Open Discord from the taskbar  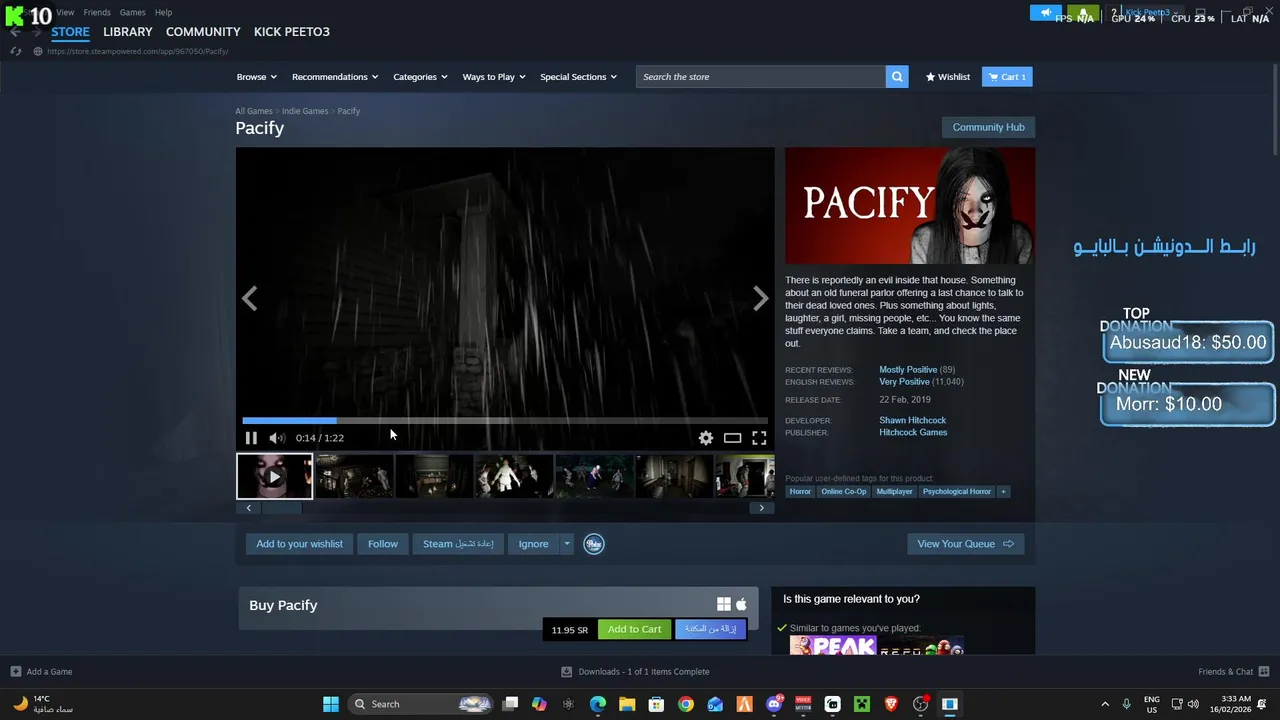pyautogui.click(x=774, y=704)
